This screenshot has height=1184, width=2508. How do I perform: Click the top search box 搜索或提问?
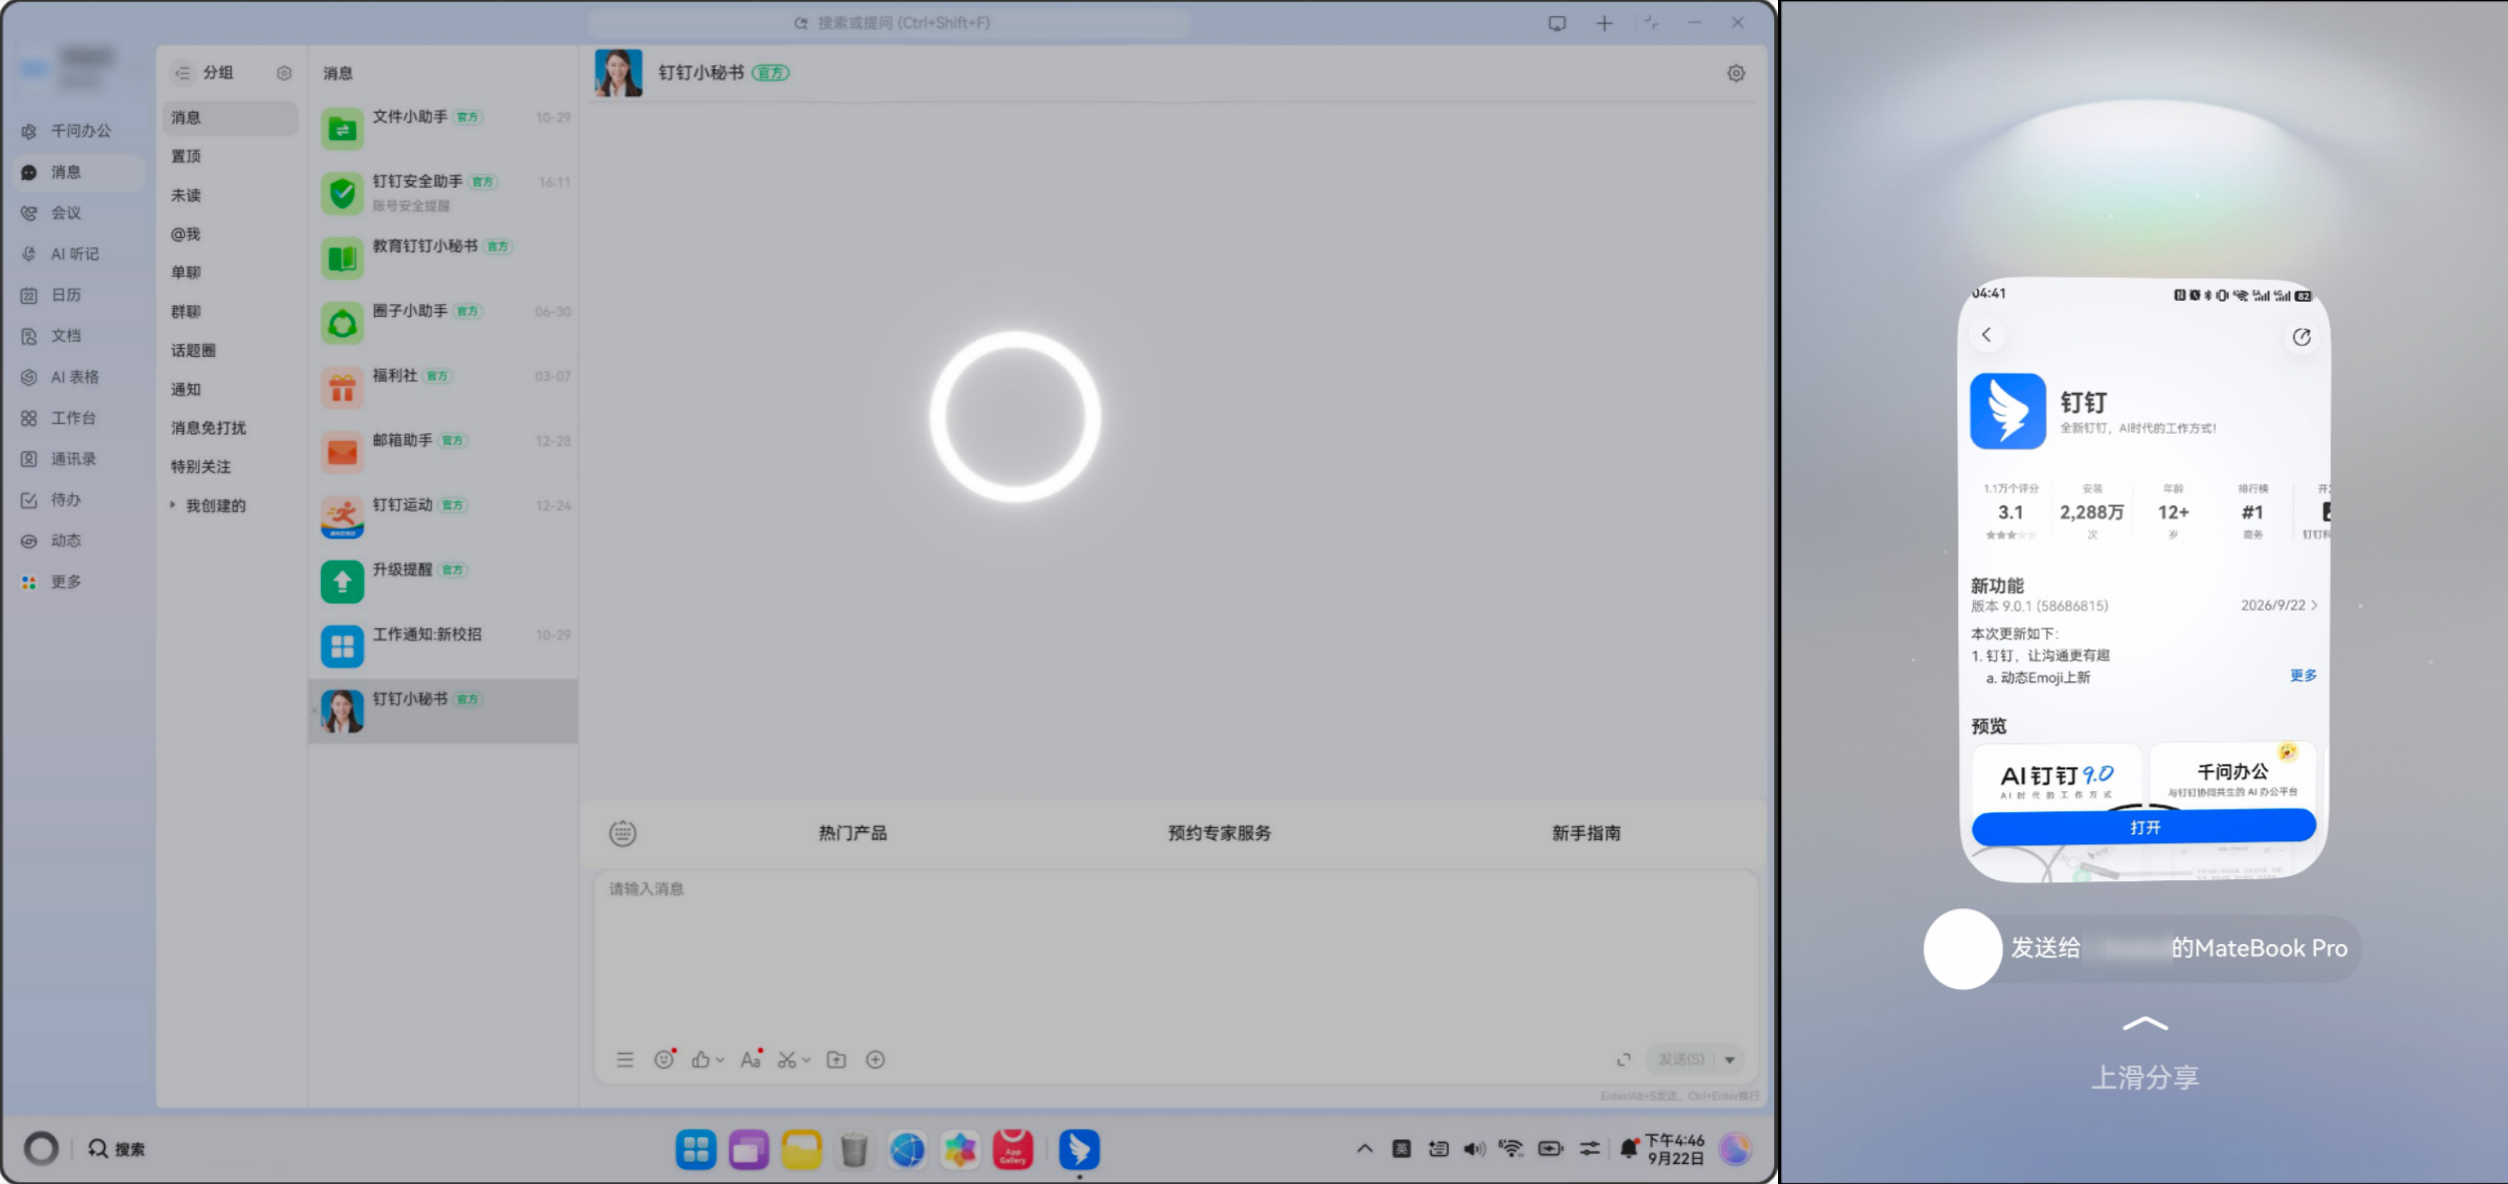(890, 23)
